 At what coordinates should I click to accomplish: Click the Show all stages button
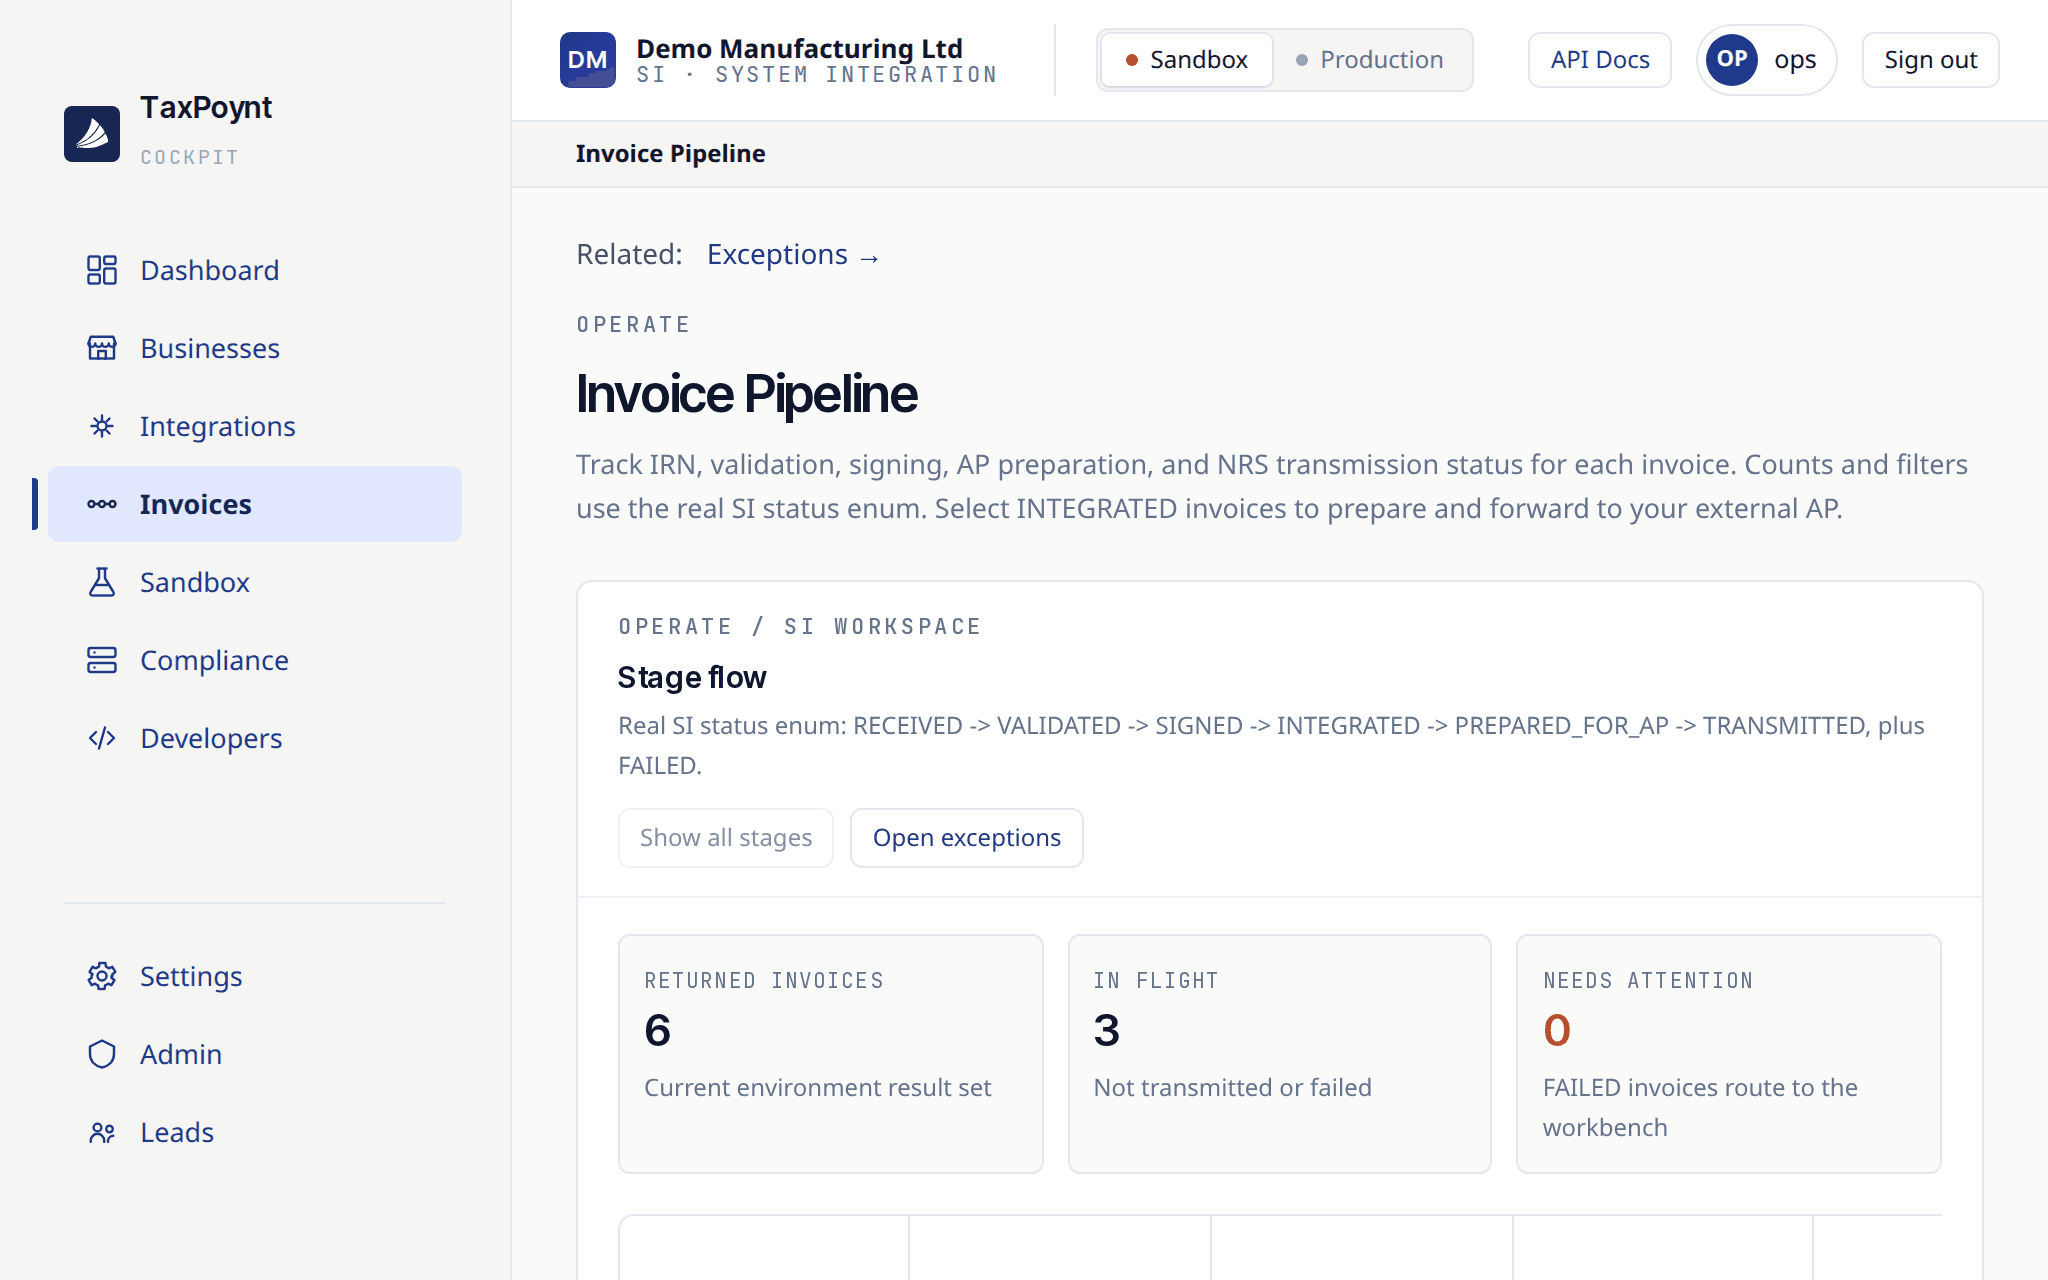[x=726, y=838]
